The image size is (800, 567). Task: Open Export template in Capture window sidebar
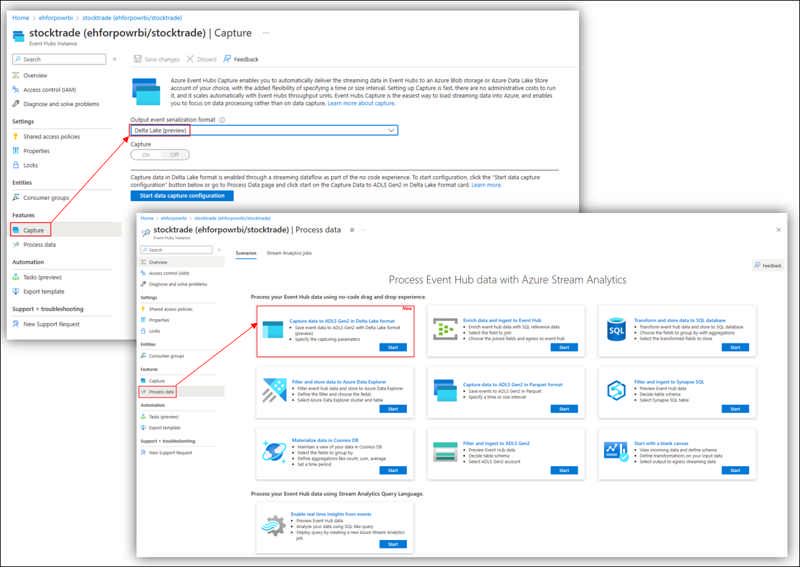43,292
